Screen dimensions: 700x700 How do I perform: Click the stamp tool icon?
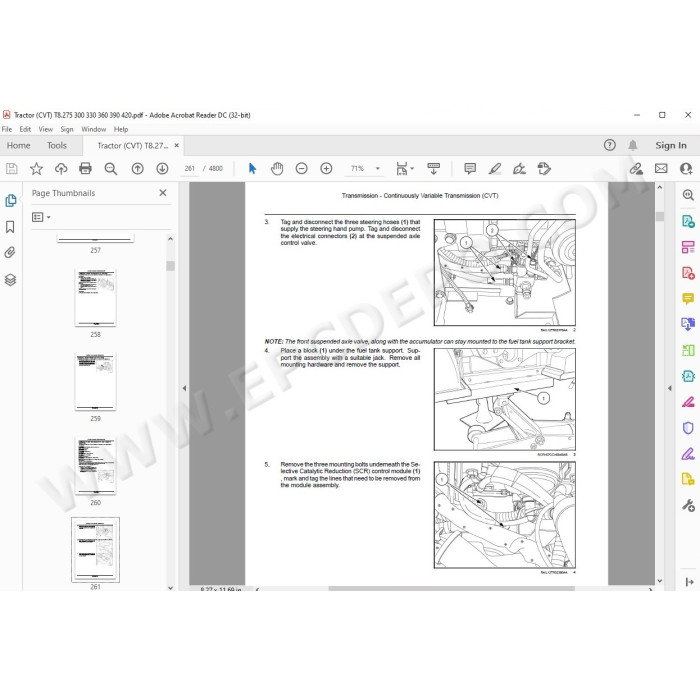(544, 169)
